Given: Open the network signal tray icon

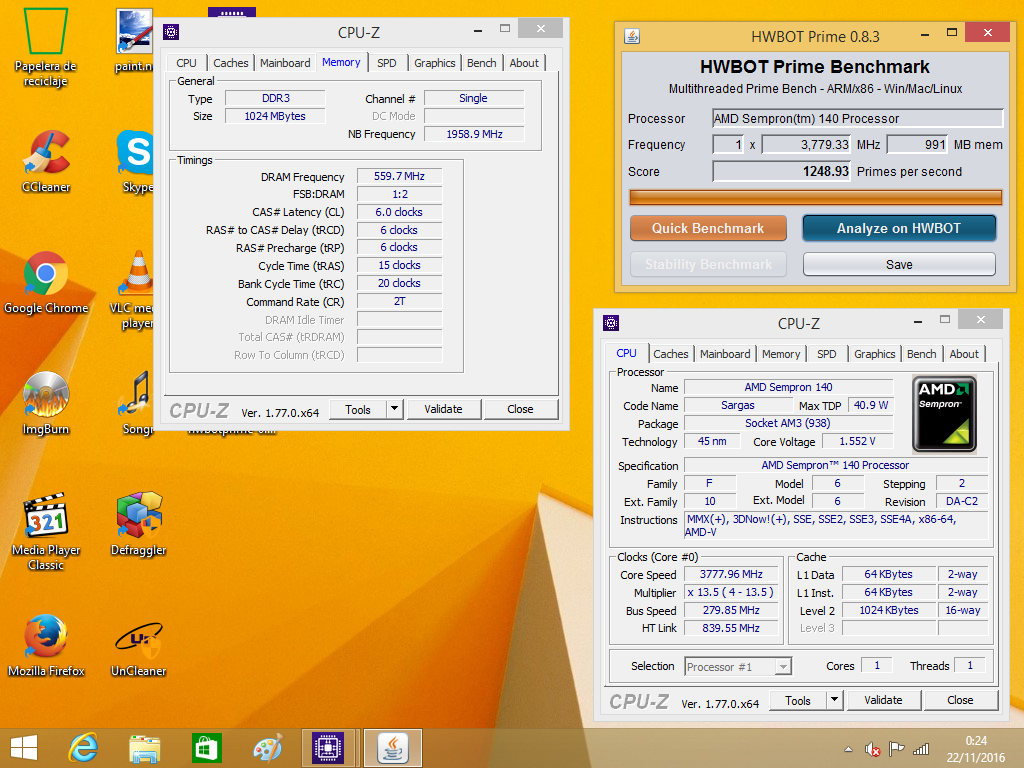Looking at the screenshot, I should (x=921, y=749).
